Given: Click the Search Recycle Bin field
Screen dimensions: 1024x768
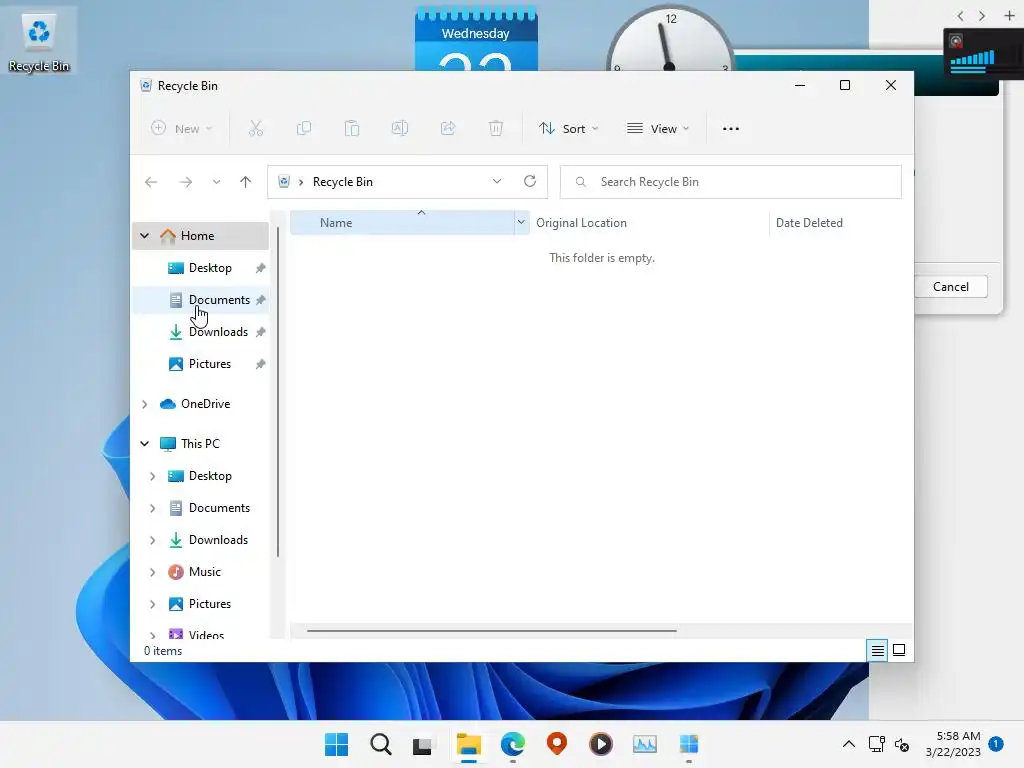Looking at the screenshot, I should point(731,182).
